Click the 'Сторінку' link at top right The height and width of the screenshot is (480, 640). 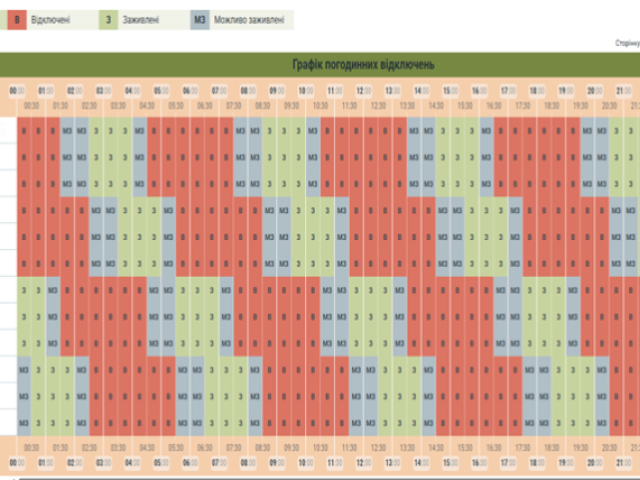point(626,44)
